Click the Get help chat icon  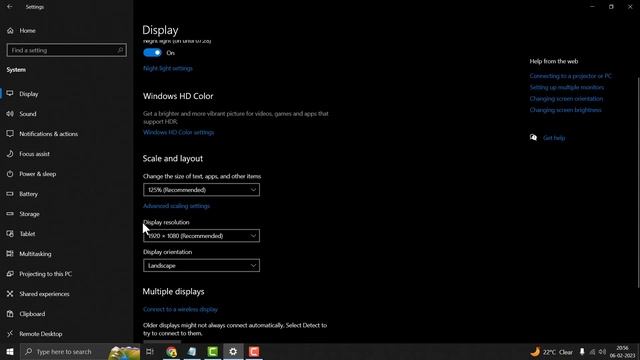point(533,138)
